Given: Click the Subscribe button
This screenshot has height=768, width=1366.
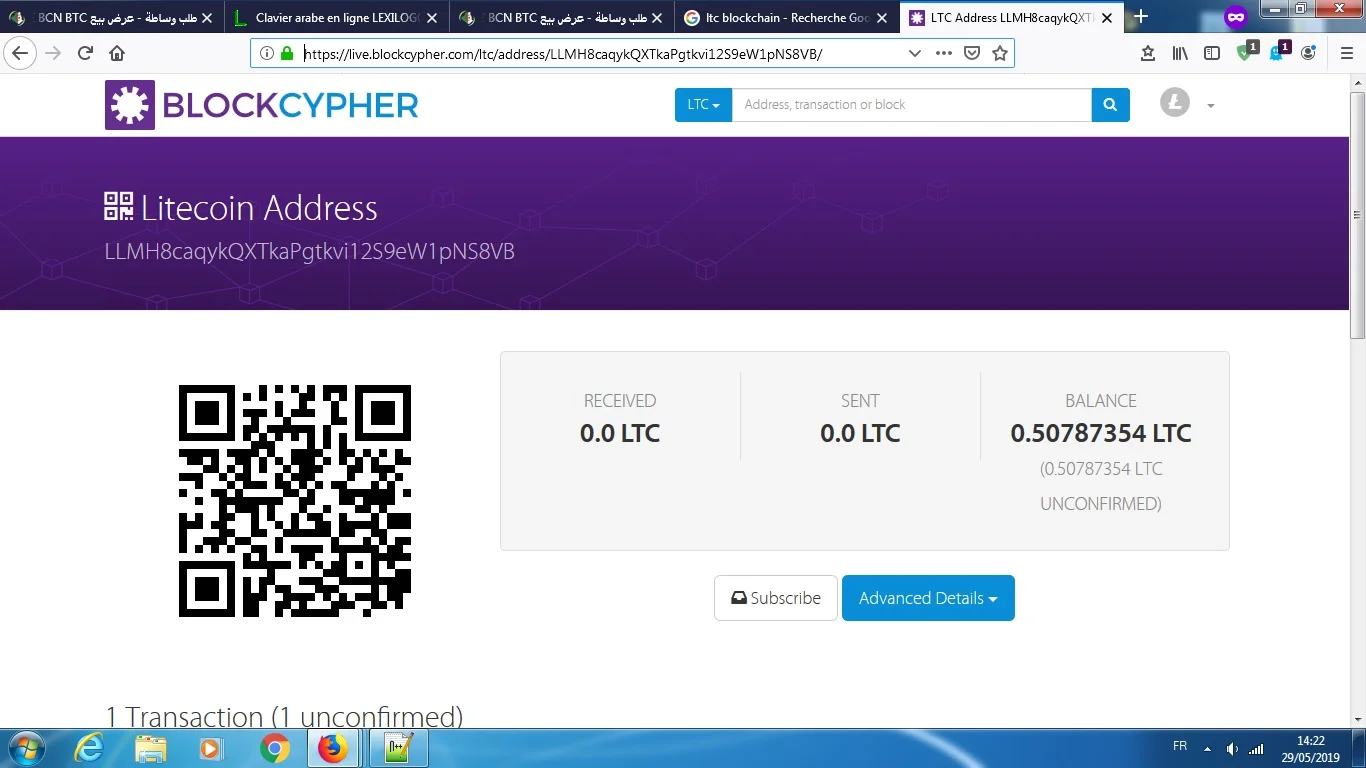Looking at the screenshot, I should pyautogui.click(x=776, y=598).
